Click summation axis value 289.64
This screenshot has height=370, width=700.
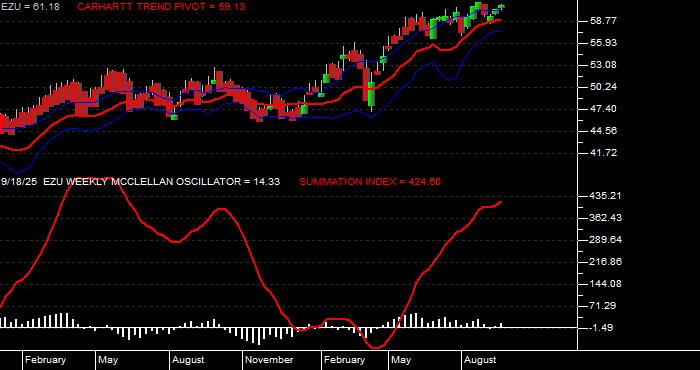[605, 240]
